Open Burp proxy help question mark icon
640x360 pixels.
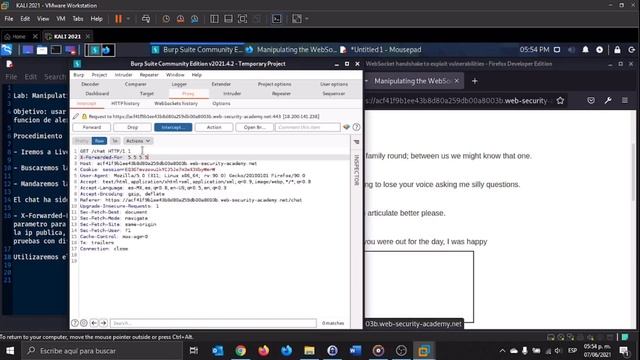coord(356,127)
